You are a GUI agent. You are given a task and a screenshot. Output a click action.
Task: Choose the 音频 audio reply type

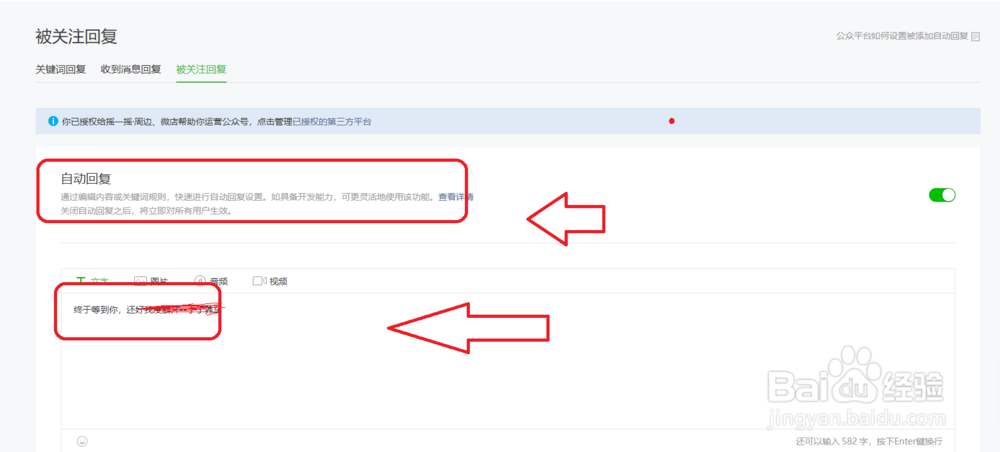[211, 281]
